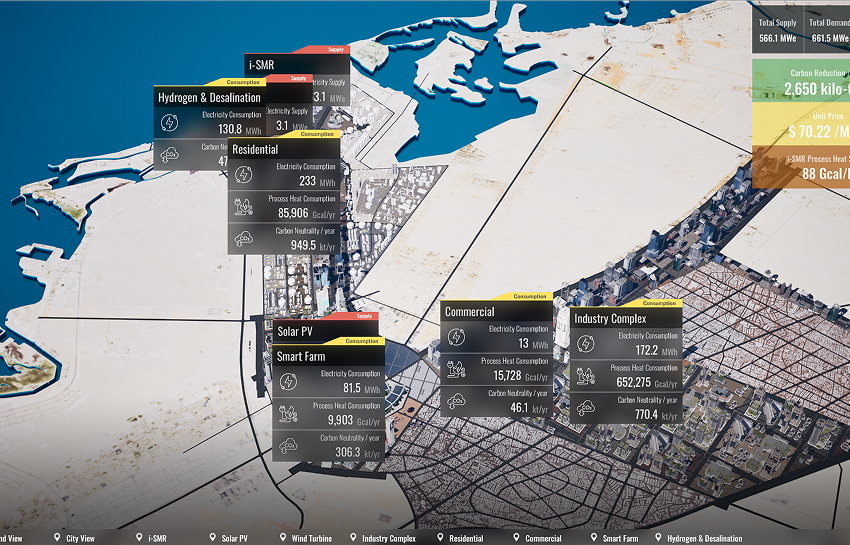The image size is (850, 545).
Task: Click Residential electricity consumption lightning icon
Action: pos(243,174)
